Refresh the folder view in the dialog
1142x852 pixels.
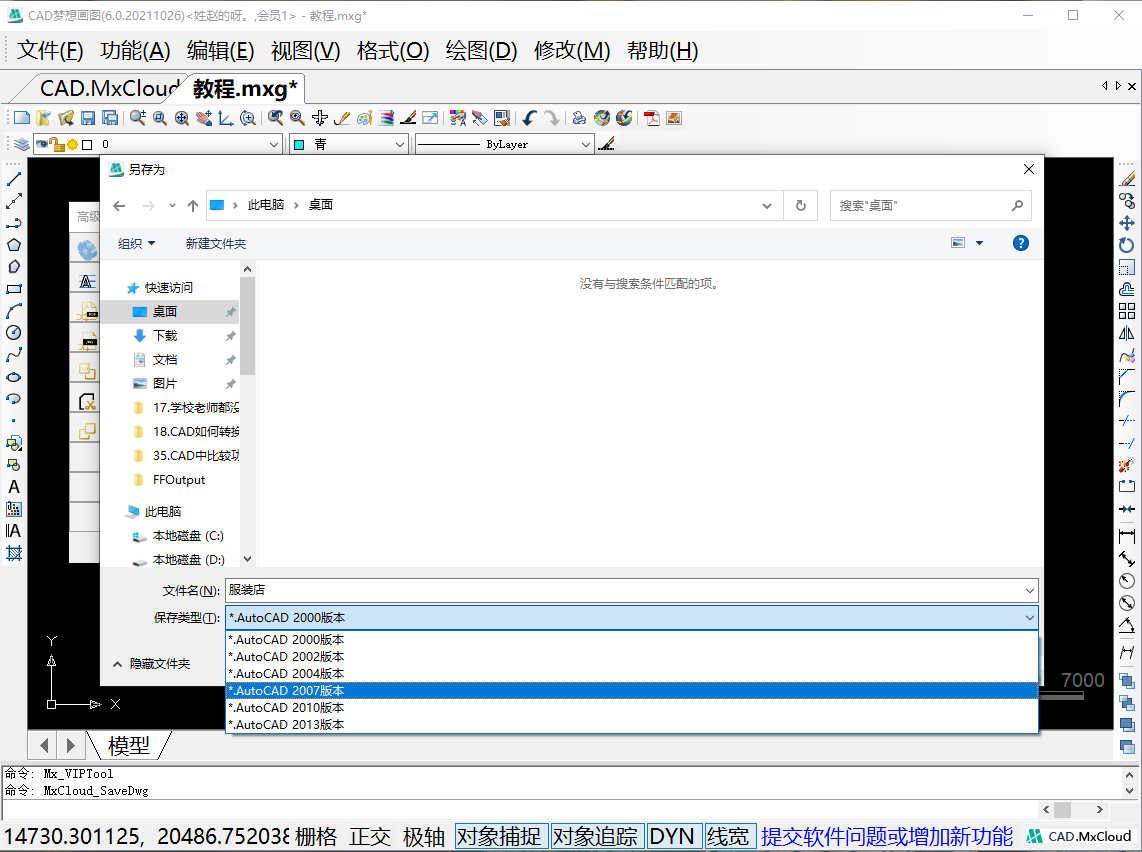pyautogui.click(x=800, y=205)
